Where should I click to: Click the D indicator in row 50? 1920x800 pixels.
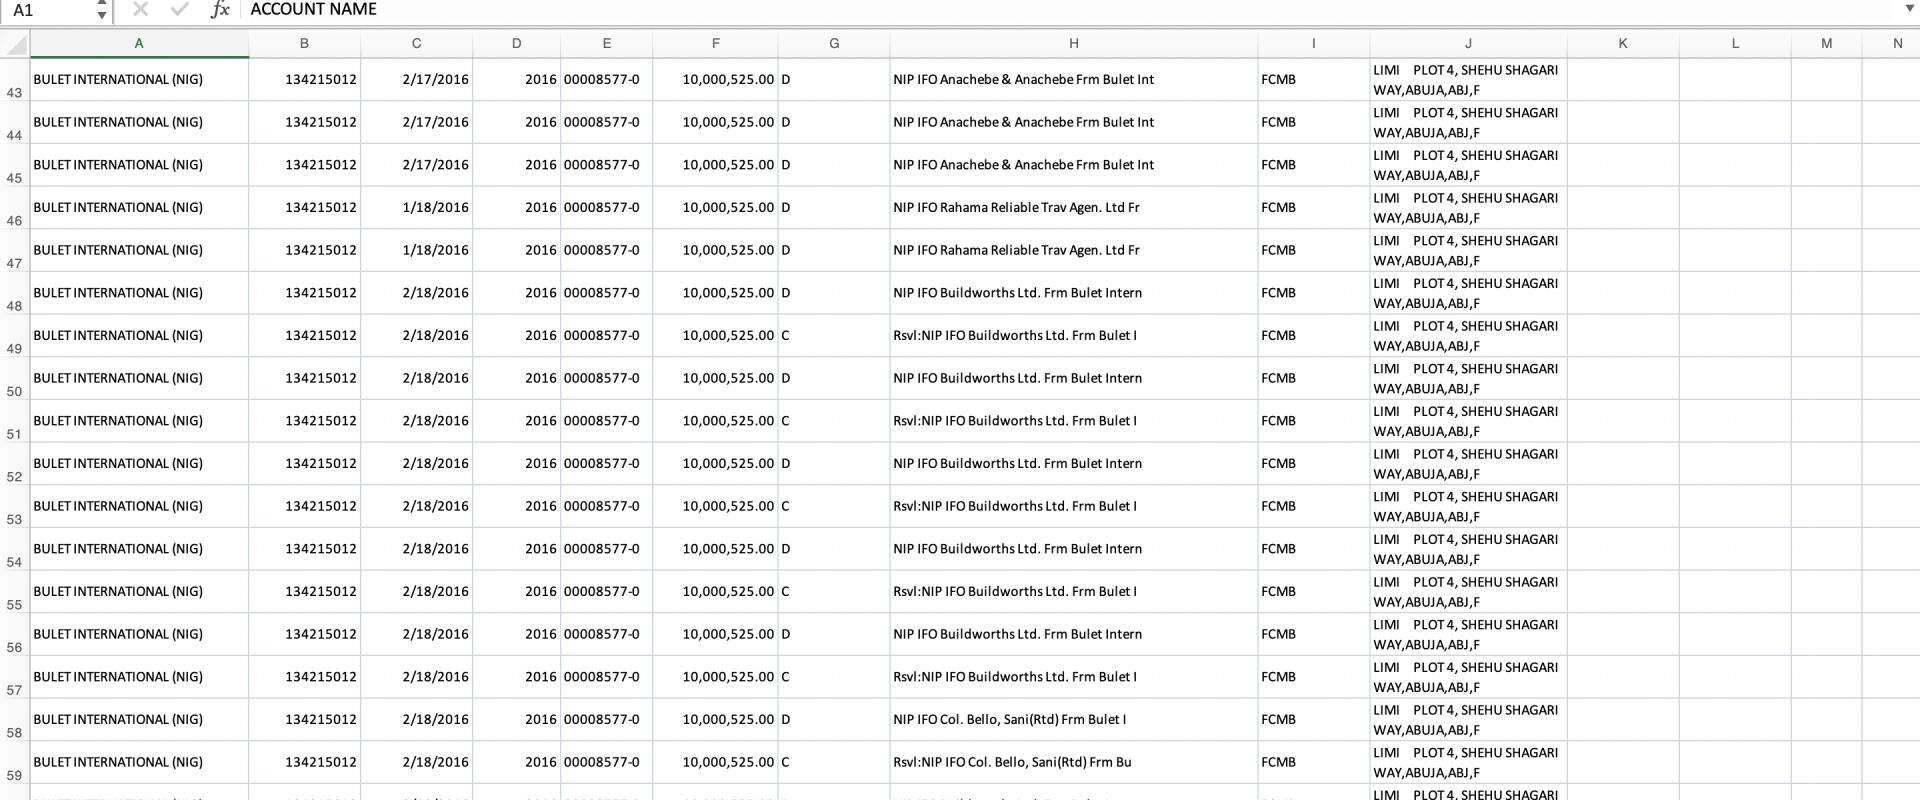click(785, 378)
